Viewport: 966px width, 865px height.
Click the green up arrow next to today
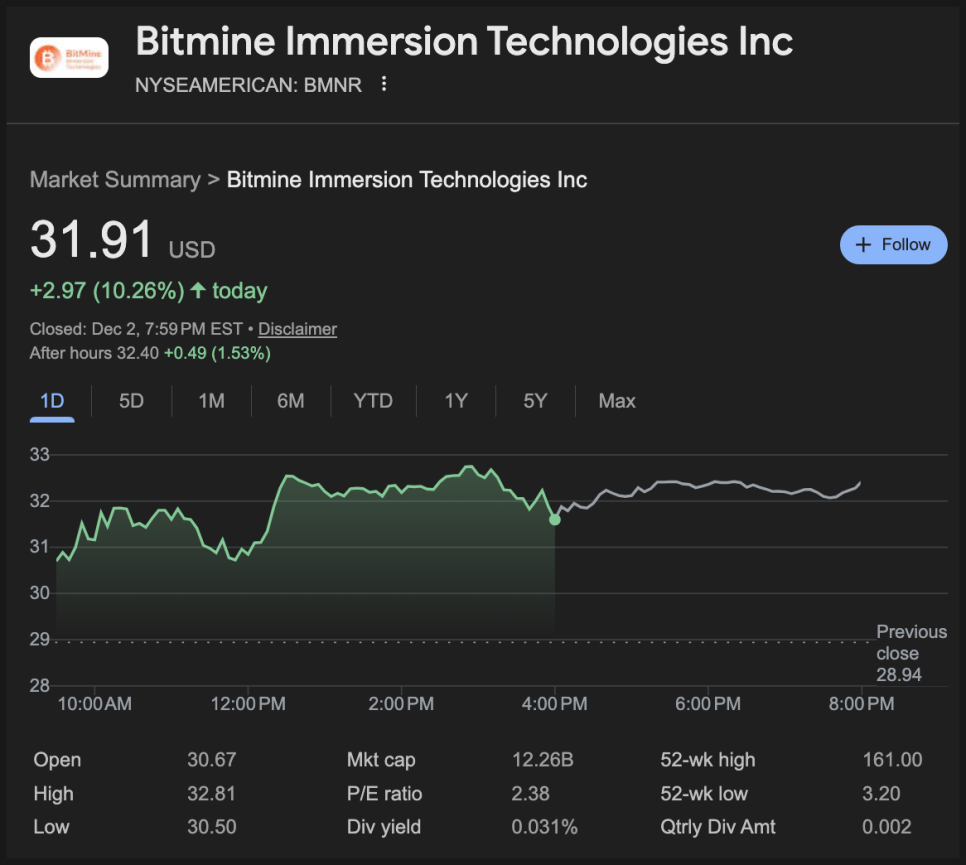pos(198,291)
